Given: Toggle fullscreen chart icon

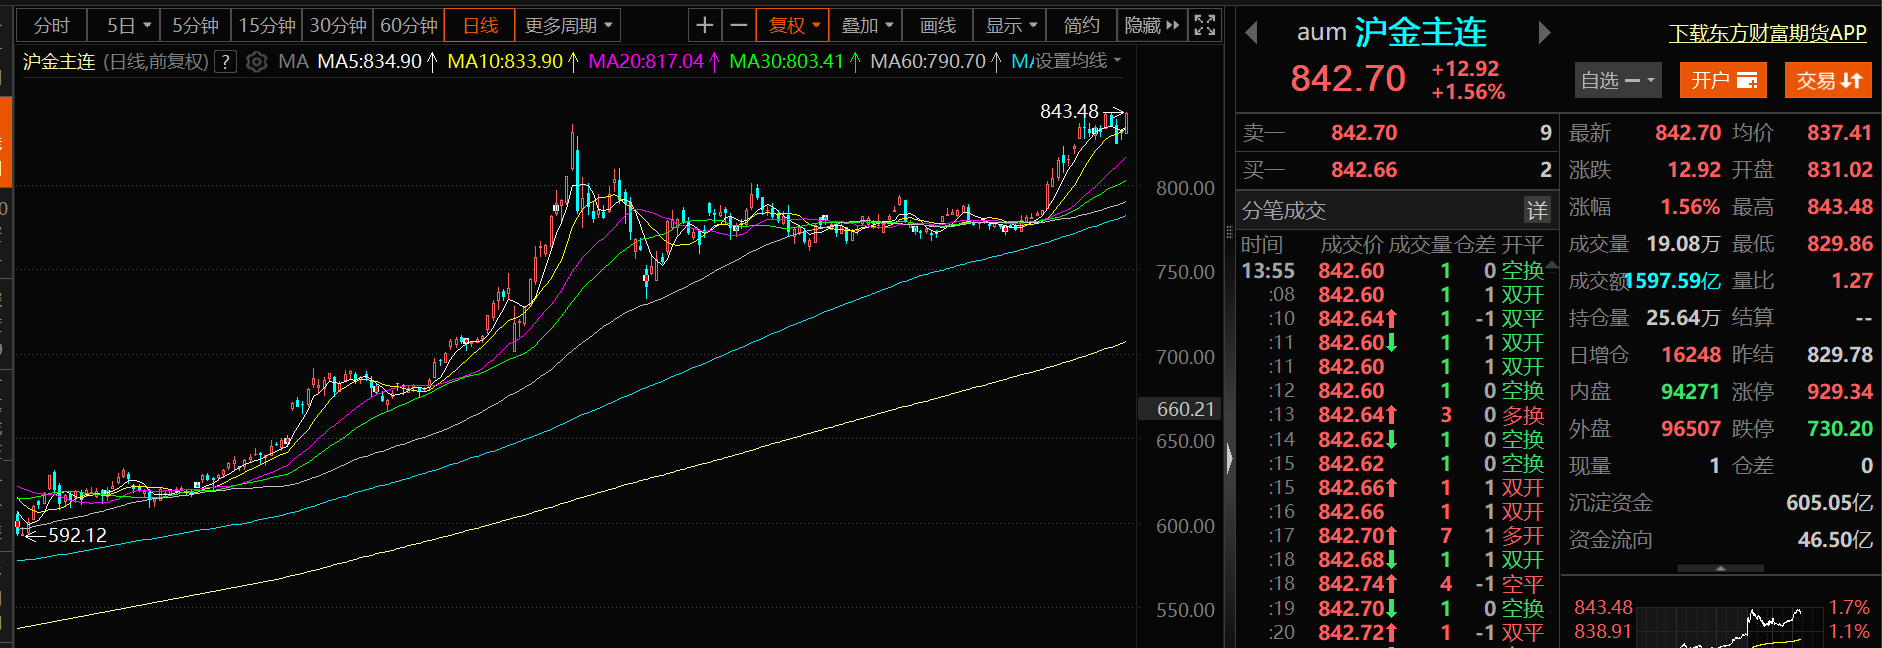Looking at the screenshot, I should pos(1205,25).
